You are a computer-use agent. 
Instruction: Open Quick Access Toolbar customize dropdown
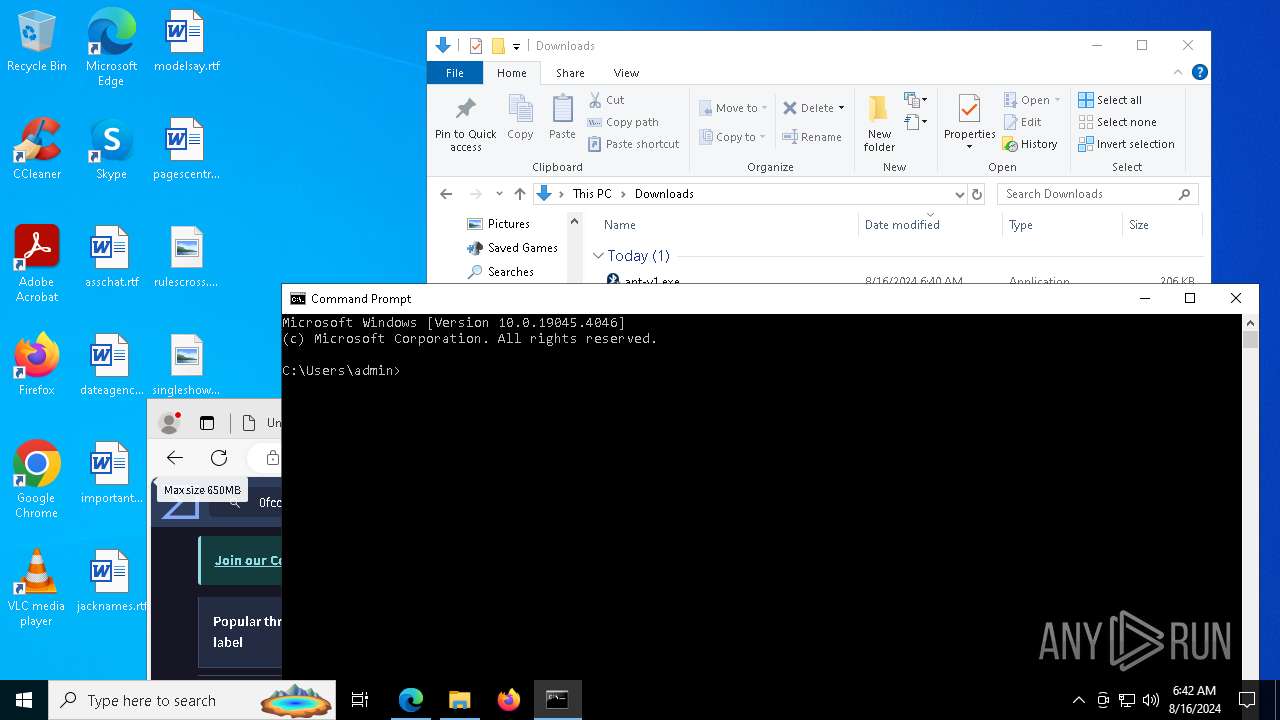(516, 46)
